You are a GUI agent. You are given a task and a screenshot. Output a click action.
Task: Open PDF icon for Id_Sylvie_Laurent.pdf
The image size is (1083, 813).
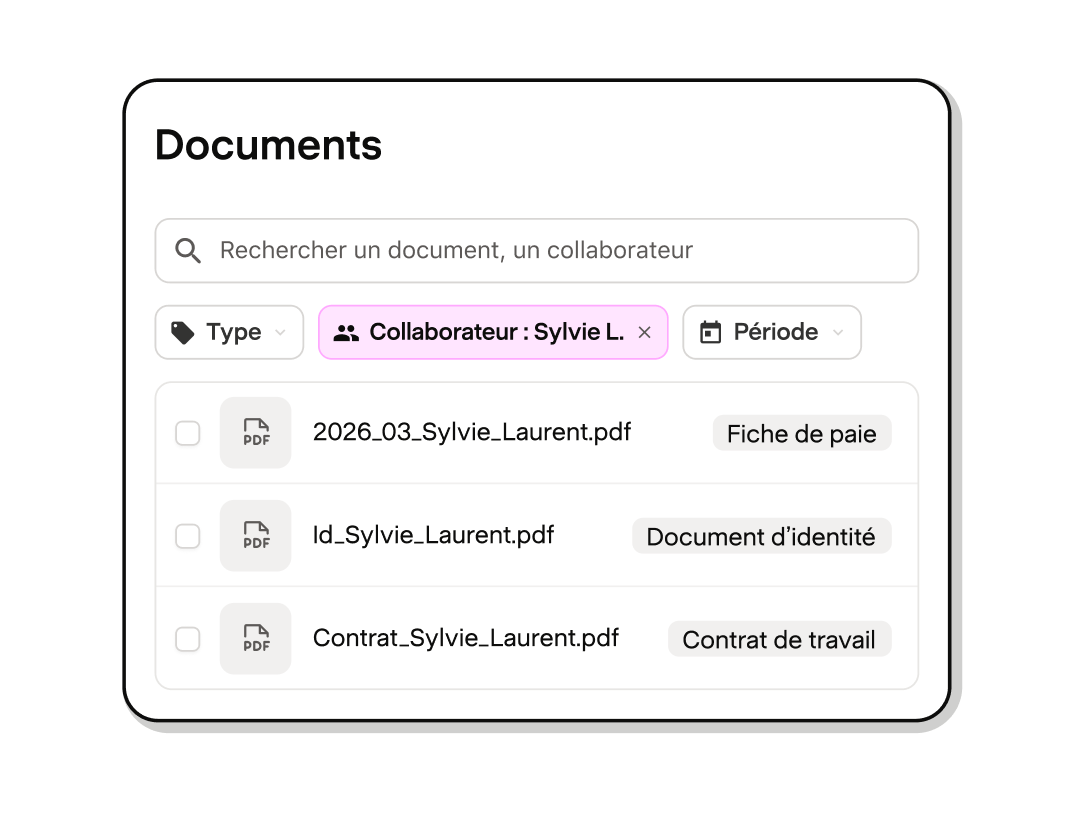coord(256,535)
